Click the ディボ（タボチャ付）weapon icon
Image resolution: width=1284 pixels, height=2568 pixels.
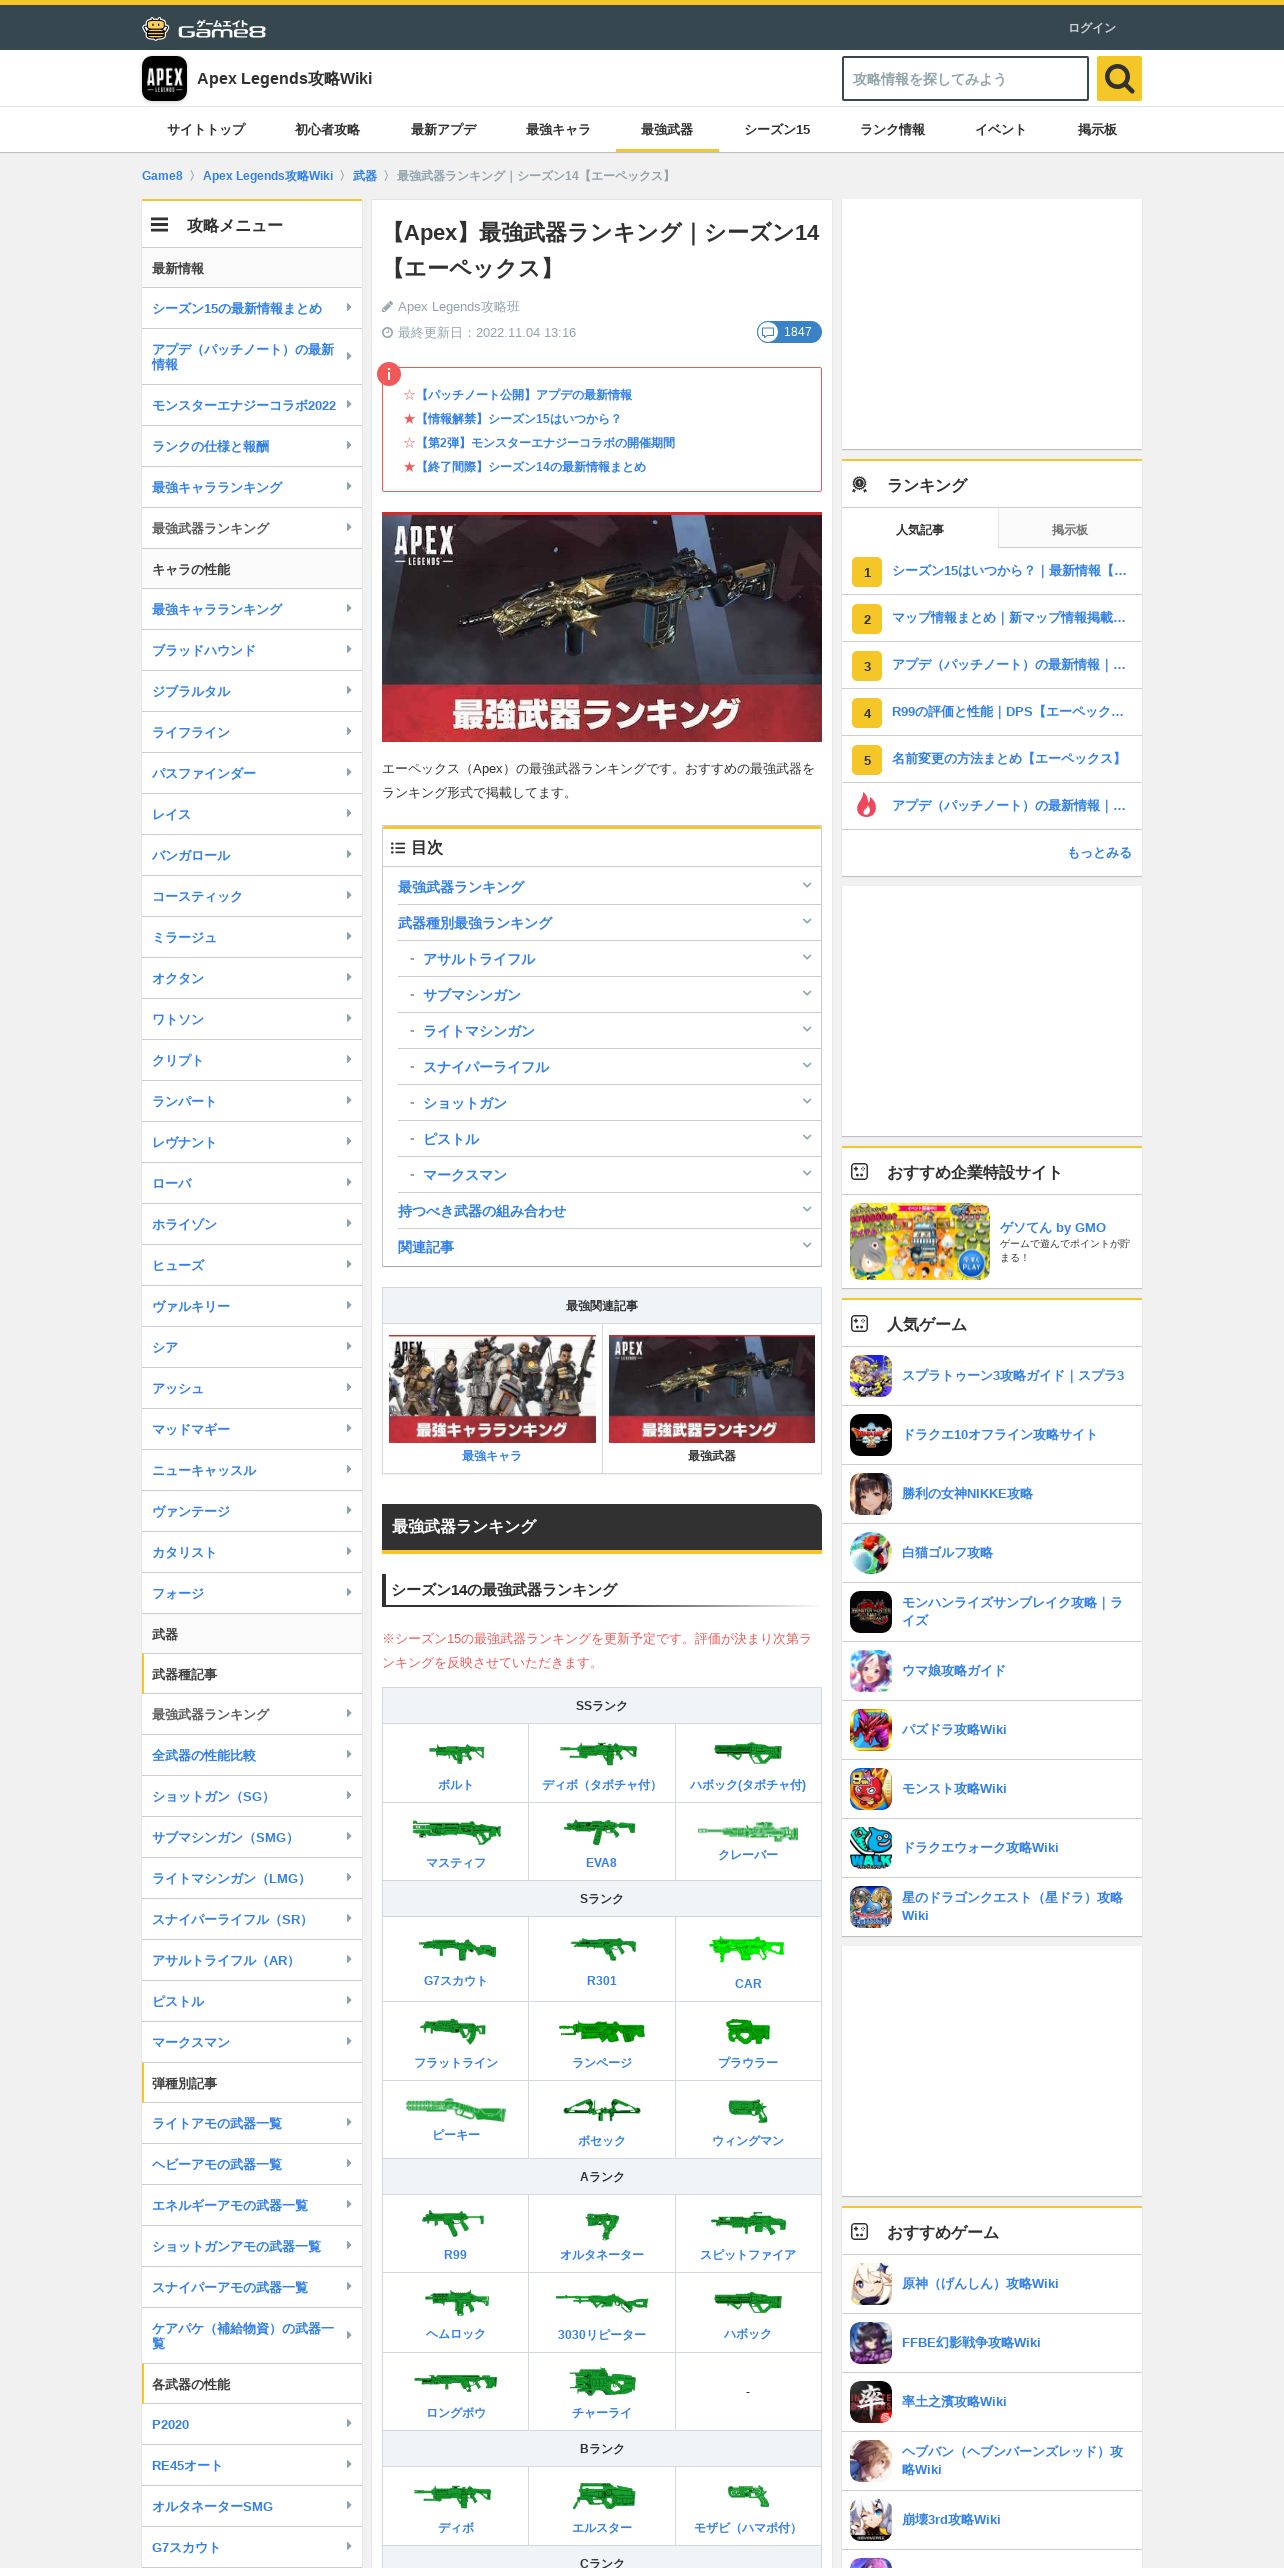(600, 1752)
